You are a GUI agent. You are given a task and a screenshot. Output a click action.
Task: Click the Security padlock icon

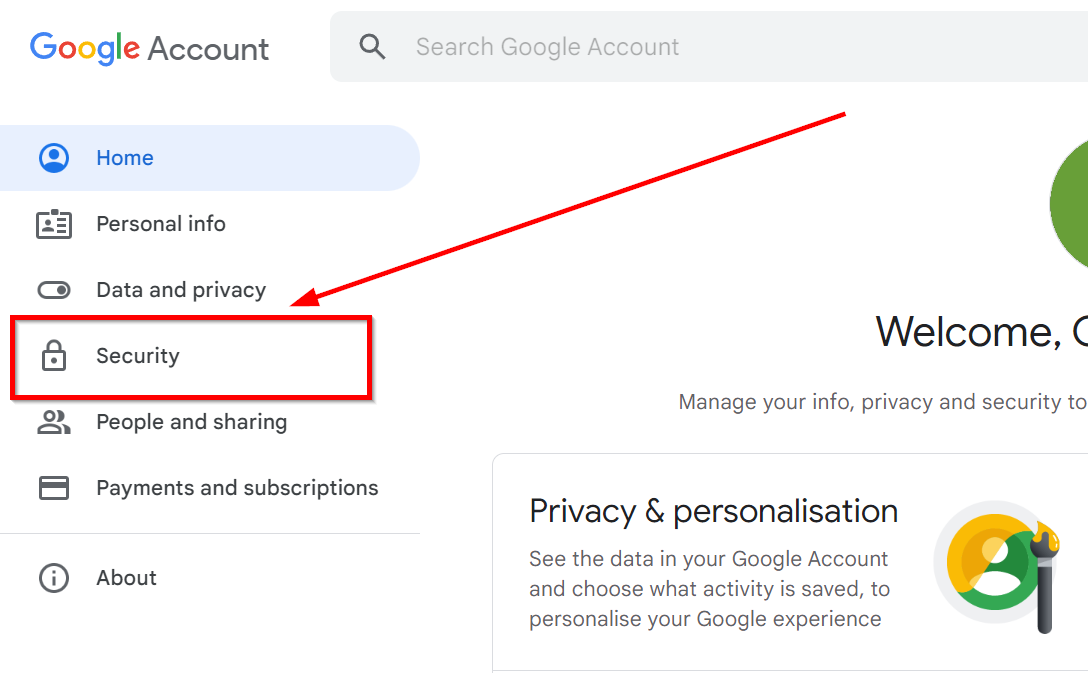[54, 356]
